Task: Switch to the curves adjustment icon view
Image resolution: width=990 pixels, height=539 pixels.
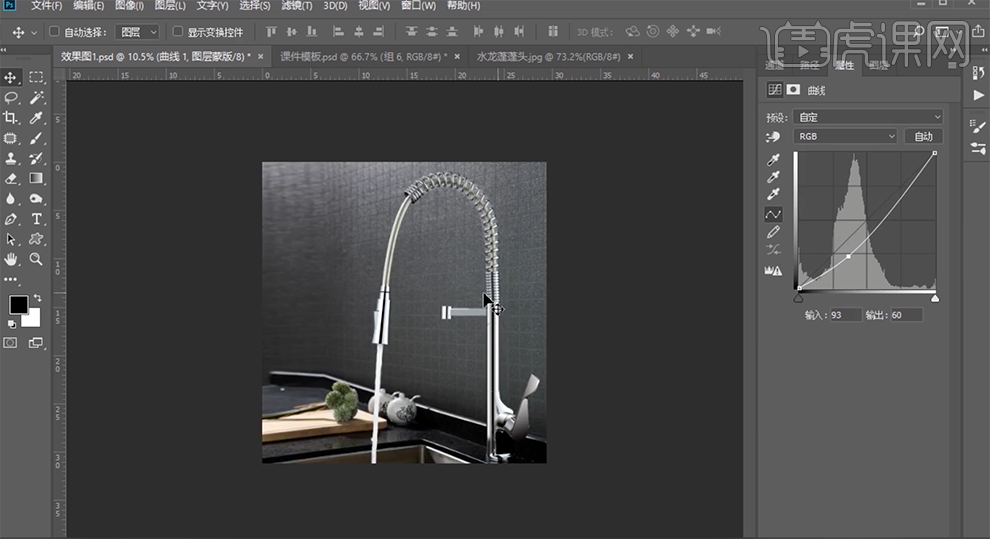Action: (x=775, y=90)
